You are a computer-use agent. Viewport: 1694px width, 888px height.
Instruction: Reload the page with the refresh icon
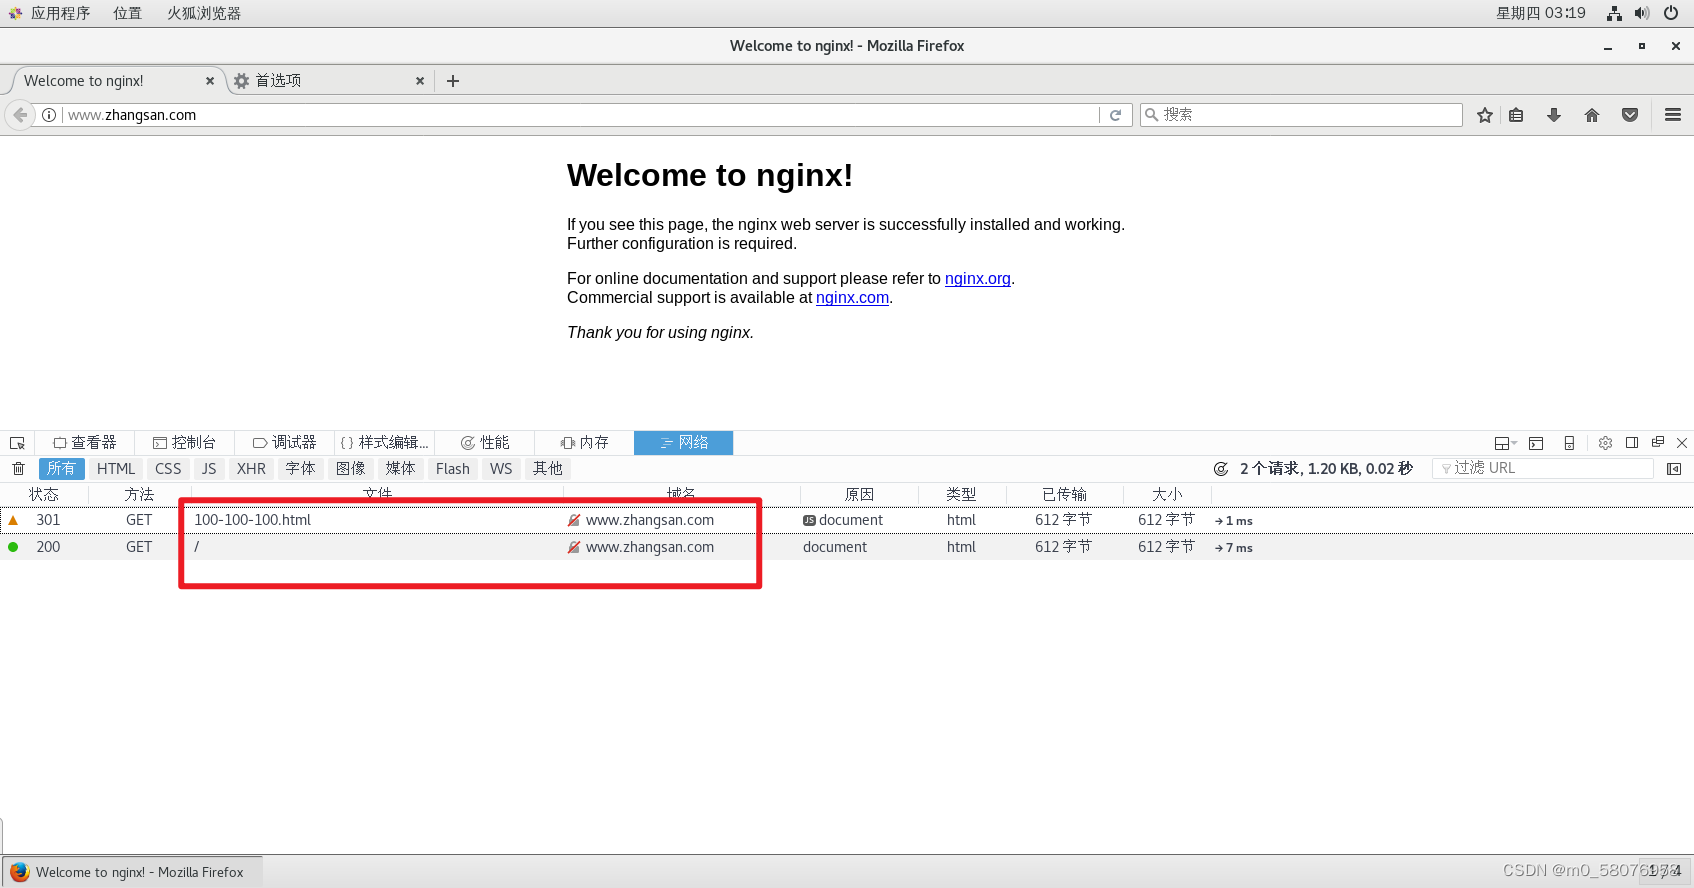[1115, 115]
